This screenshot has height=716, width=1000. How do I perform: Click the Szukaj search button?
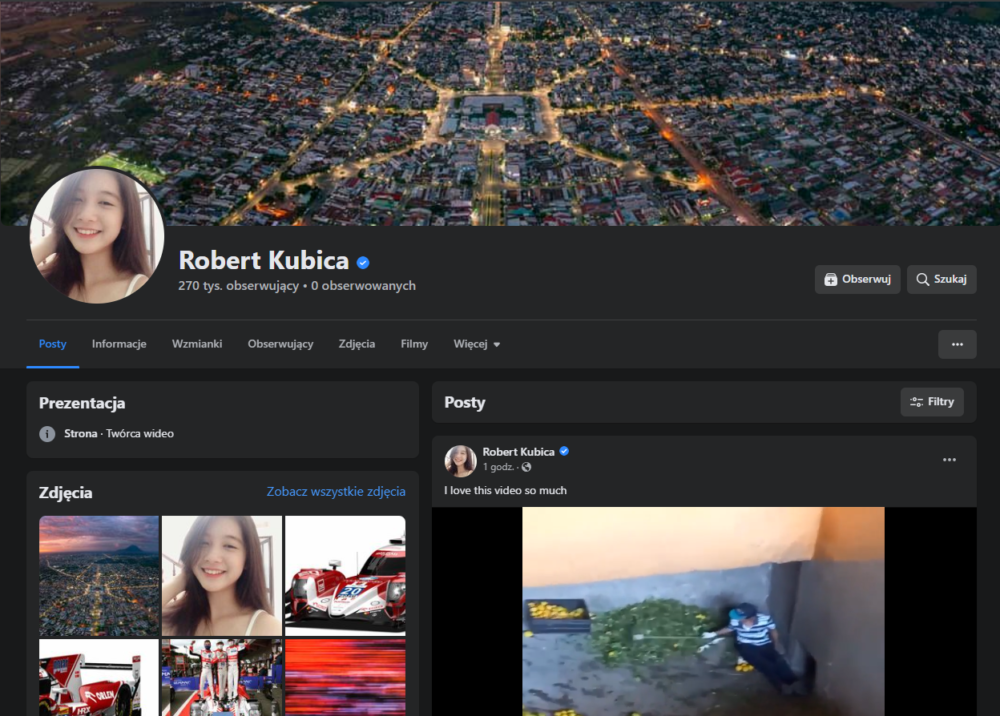[941, 279]
